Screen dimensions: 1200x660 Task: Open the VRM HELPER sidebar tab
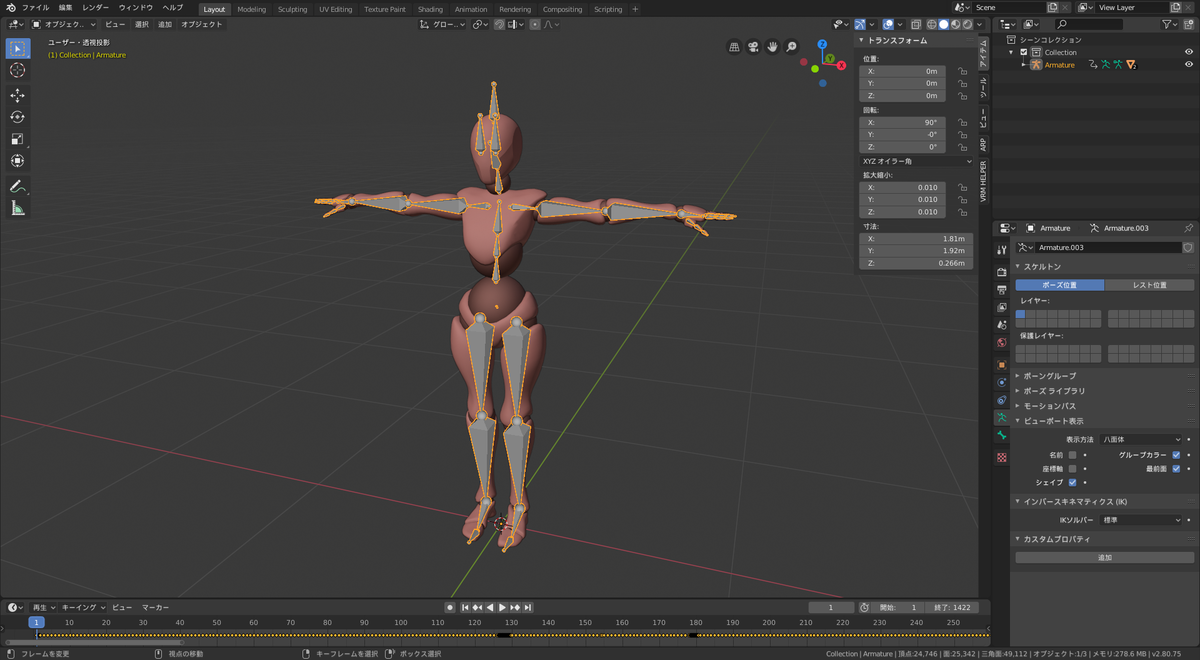[984, 183]
